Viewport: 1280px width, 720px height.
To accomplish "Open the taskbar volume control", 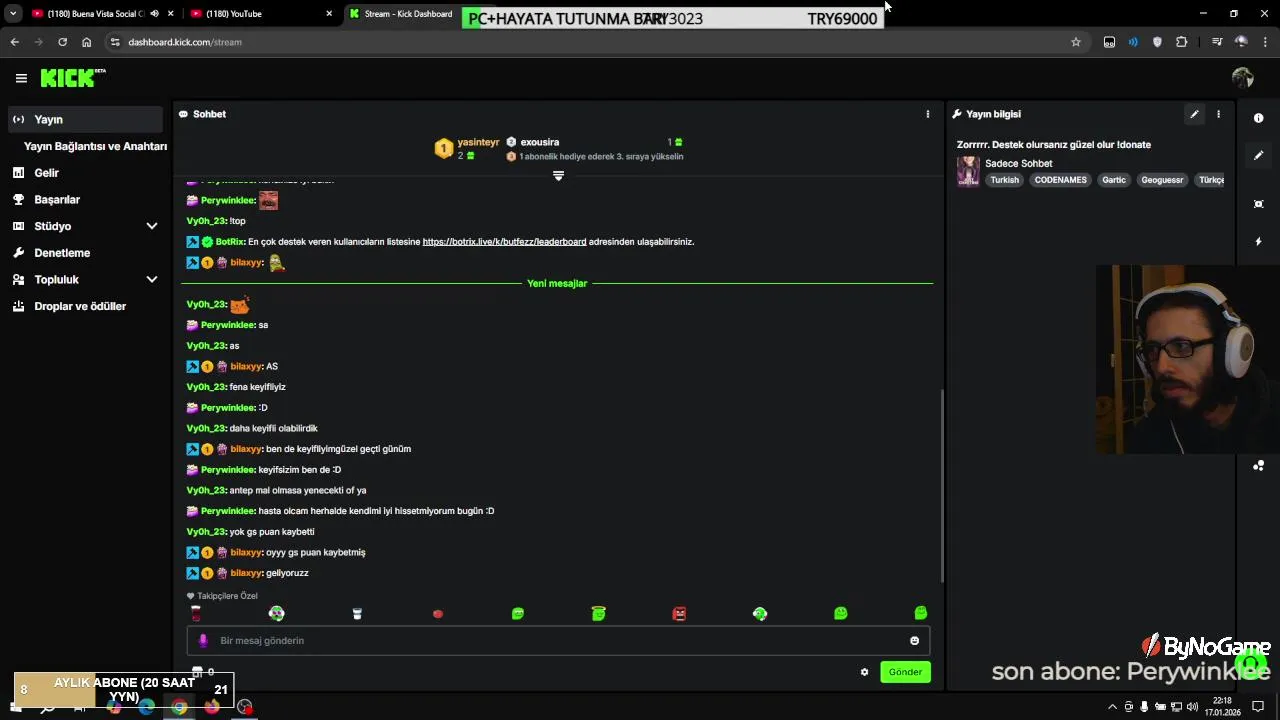I will pyautogui.click(x=1192, y=707).
